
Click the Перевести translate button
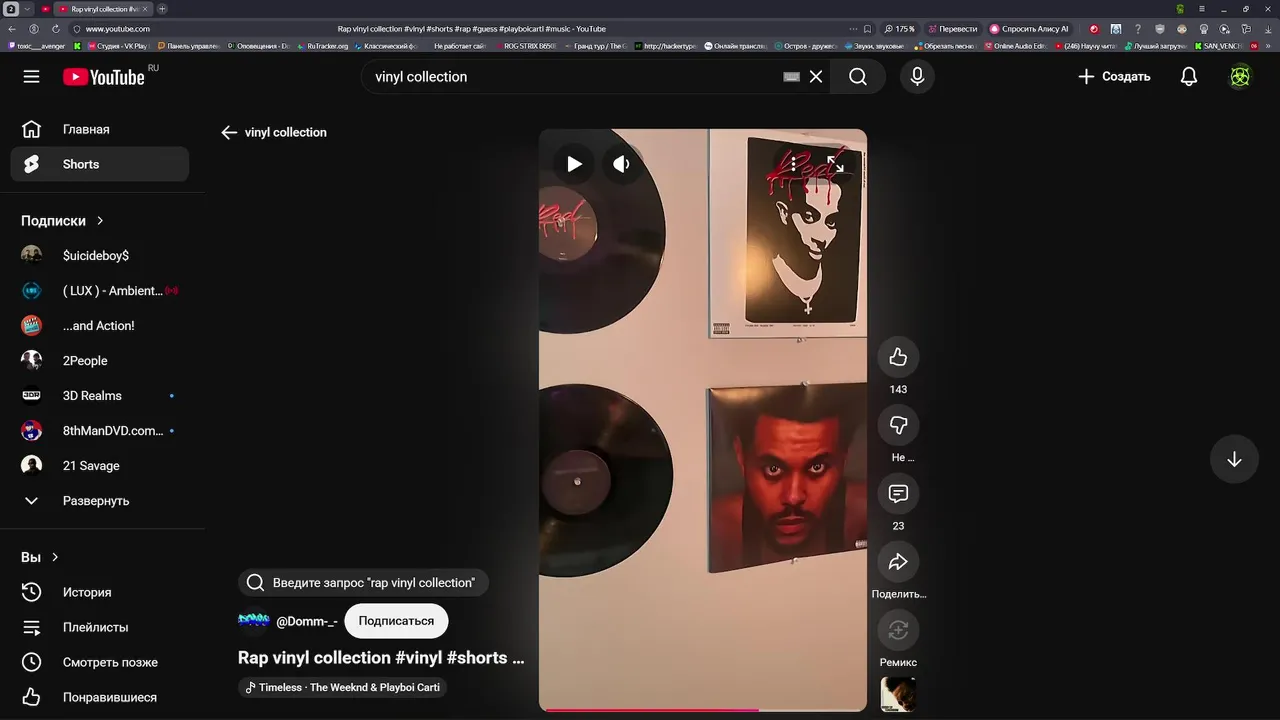pyautogui.click(x=952, y=29)
